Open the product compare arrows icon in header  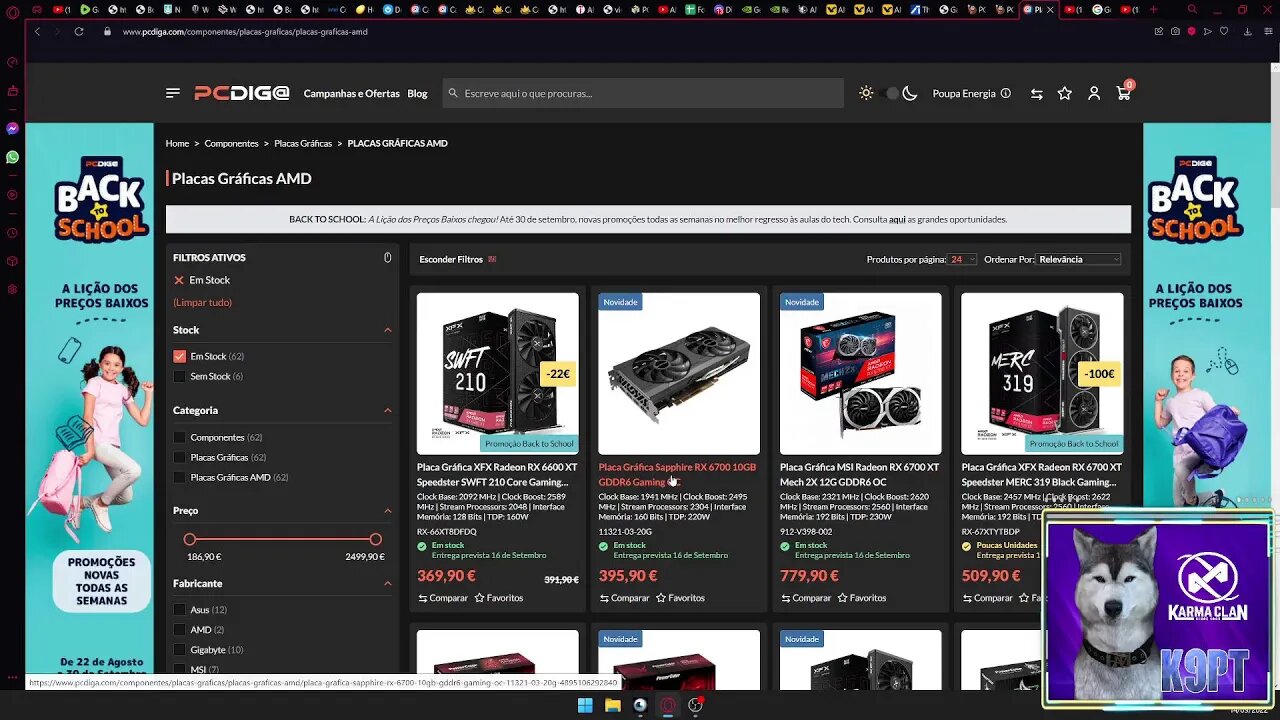[1037, 93]
